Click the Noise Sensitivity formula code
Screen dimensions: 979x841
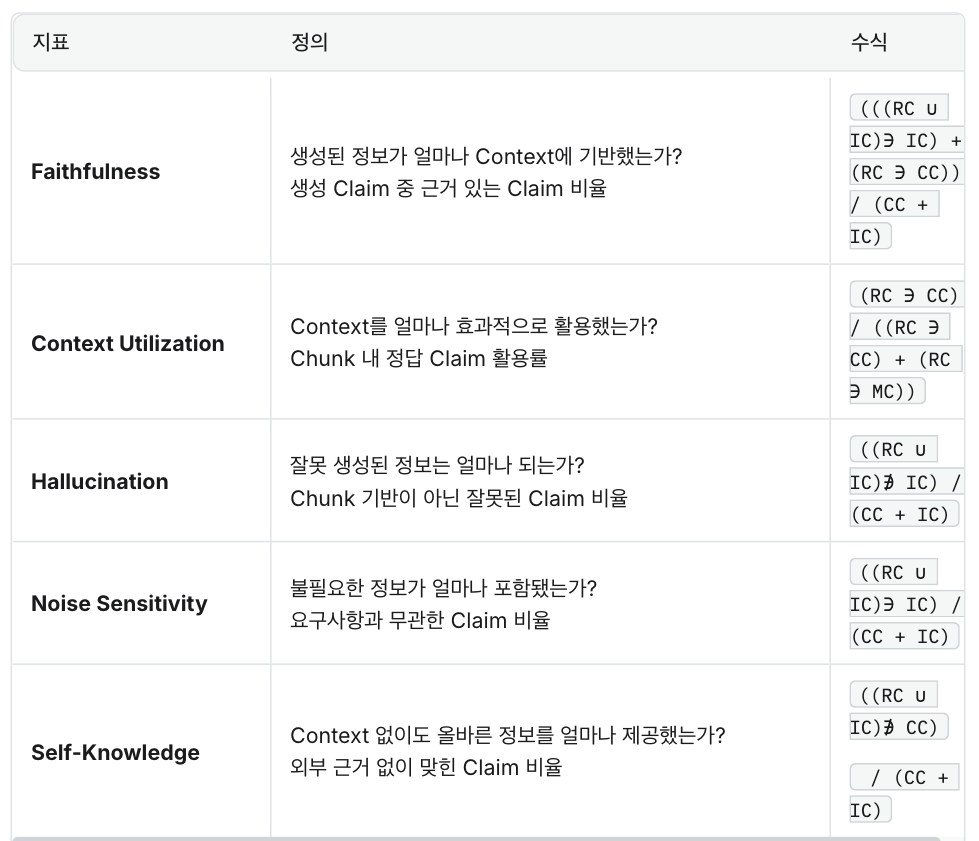pos(904,604)
